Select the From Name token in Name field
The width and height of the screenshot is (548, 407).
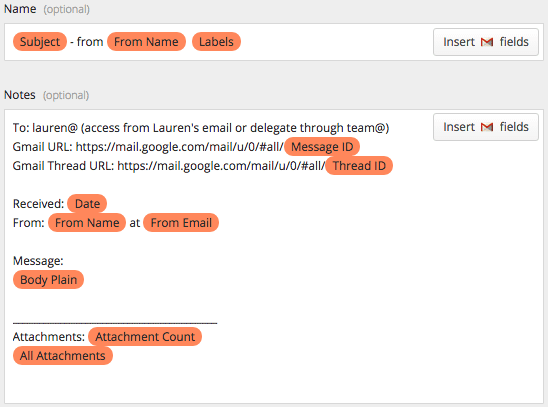[146, 42]
